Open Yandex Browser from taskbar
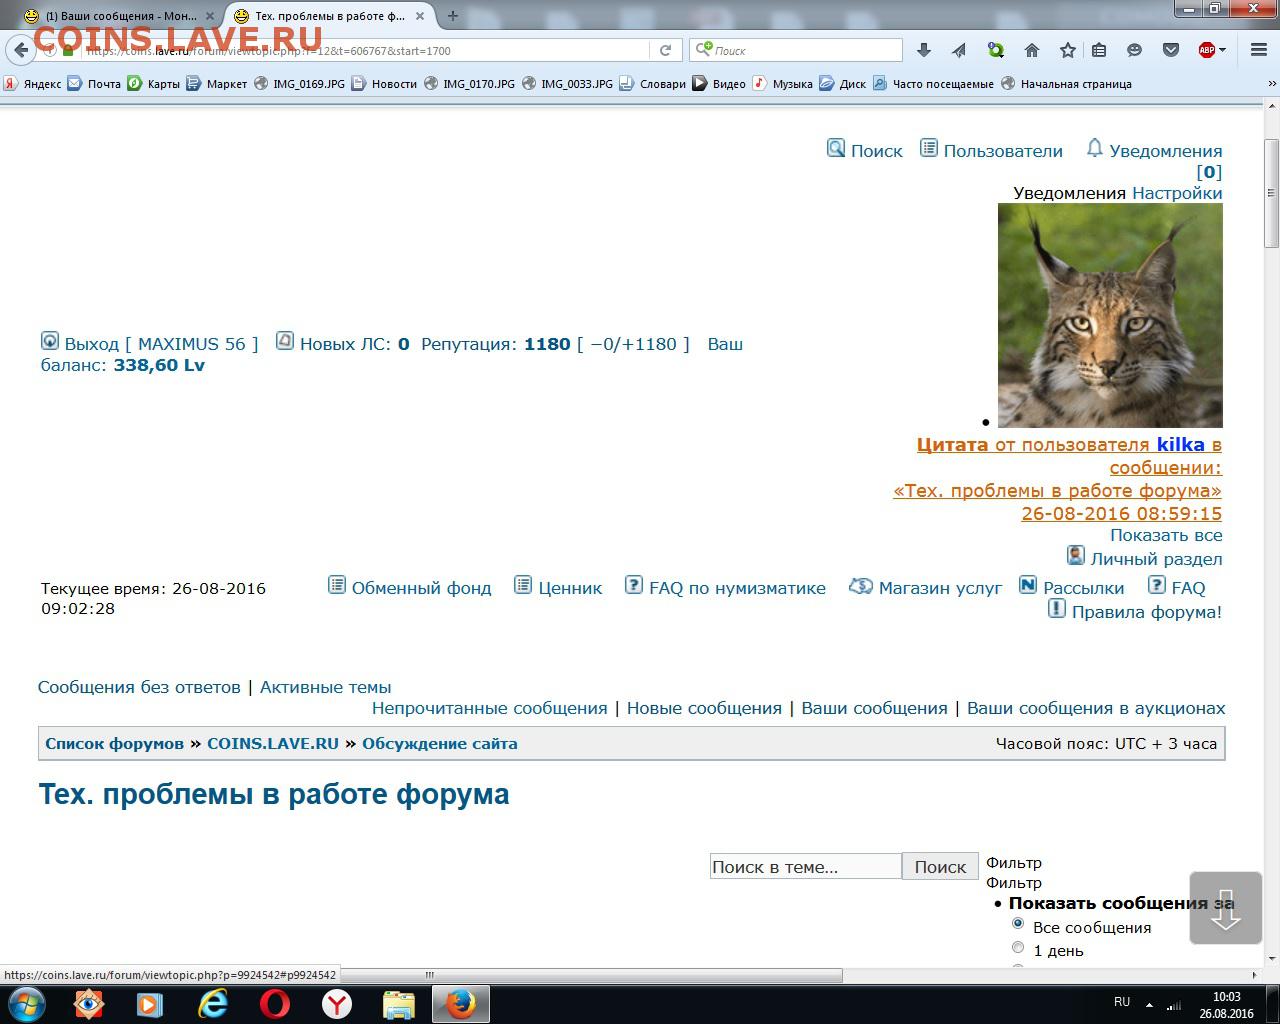Viewport: 1280px width, 1024px height. click(x=337, y=1003)
